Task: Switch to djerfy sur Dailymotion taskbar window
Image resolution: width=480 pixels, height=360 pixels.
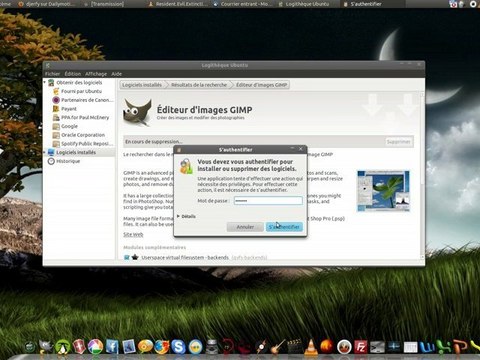Action: (47, 4)
